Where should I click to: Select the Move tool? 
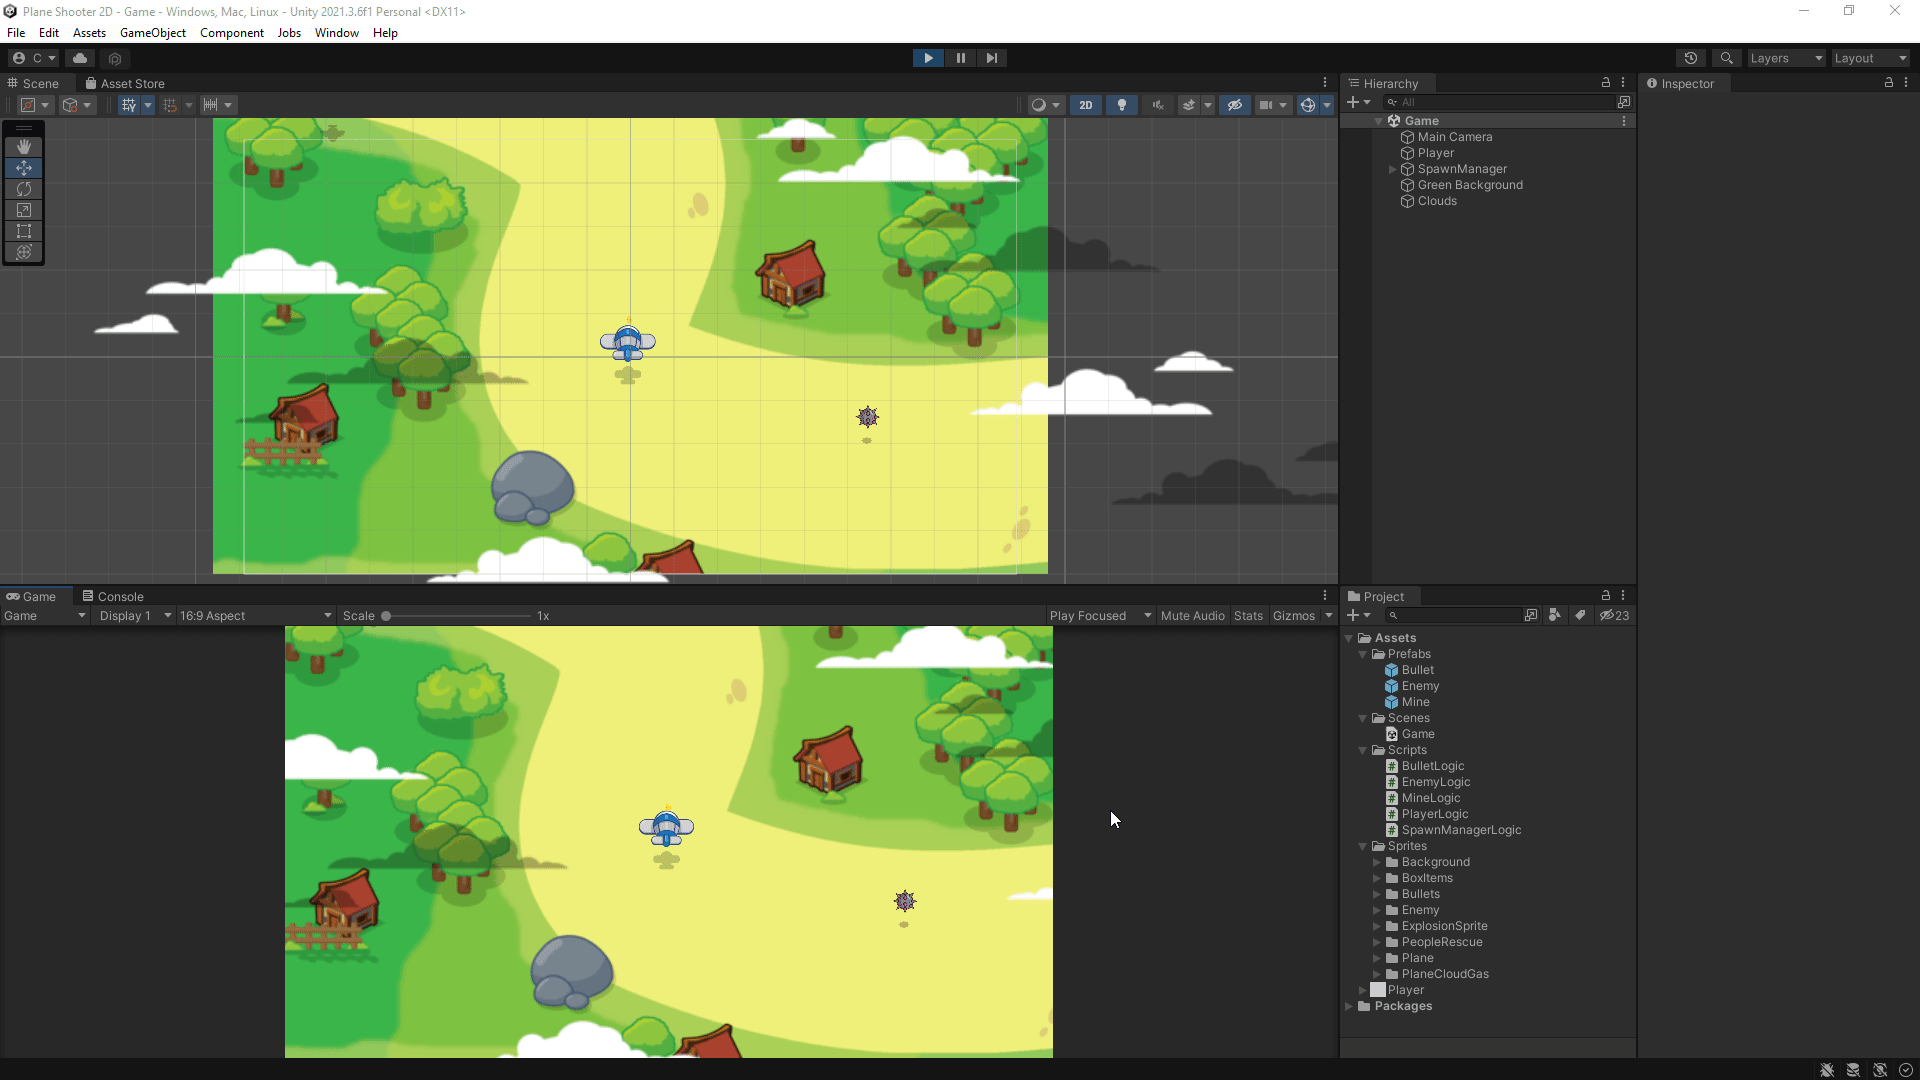[23, 168]
